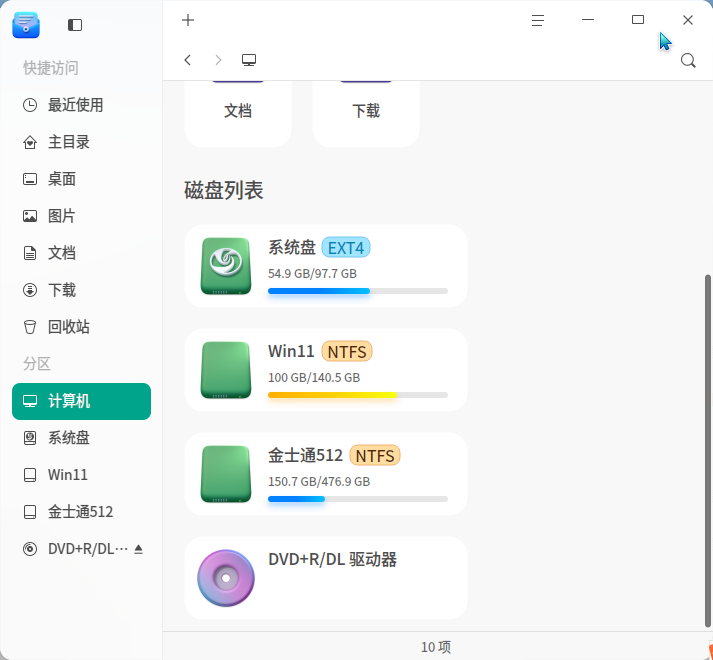This screenshot has height=660, width=713.
Task: Click the Win11 yellow usage bar
Action: click(x=358, y=395)
